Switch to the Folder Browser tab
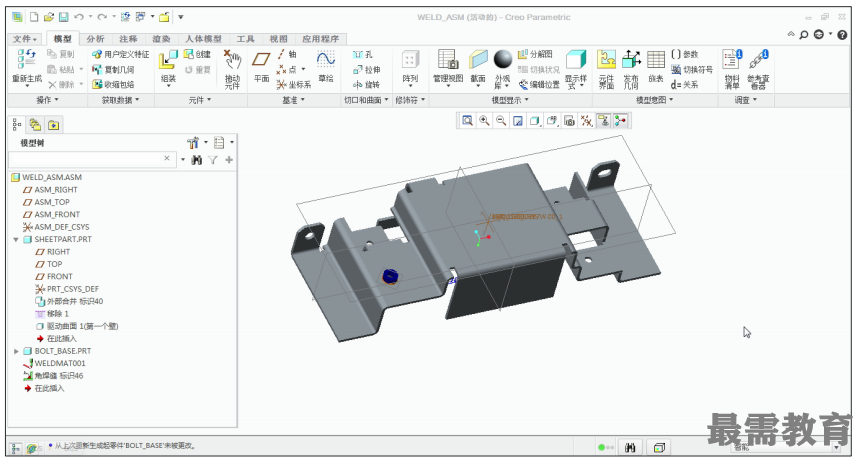The height and width of the screenshot is (469, 859). [36, 125]
